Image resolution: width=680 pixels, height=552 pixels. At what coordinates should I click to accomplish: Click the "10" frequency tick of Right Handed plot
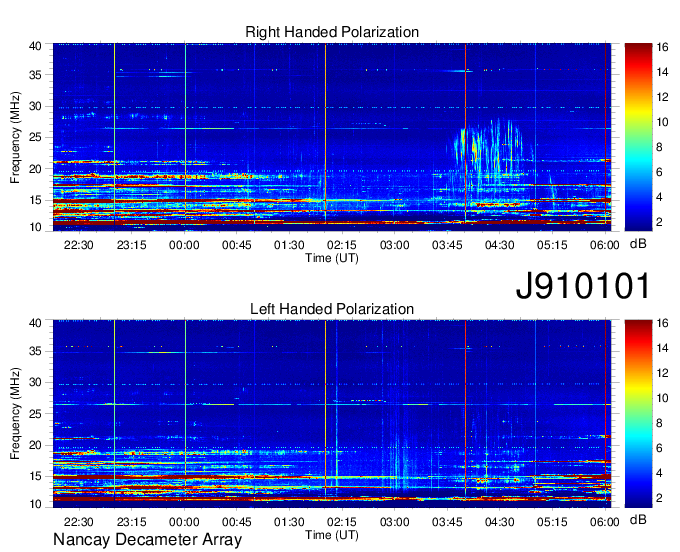[35, 227]
